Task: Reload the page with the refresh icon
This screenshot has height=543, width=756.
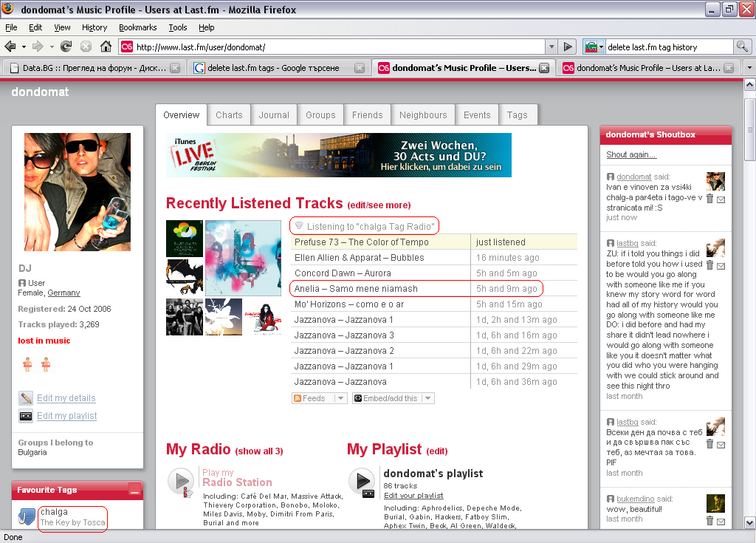Action: click(x=66, y=47)
